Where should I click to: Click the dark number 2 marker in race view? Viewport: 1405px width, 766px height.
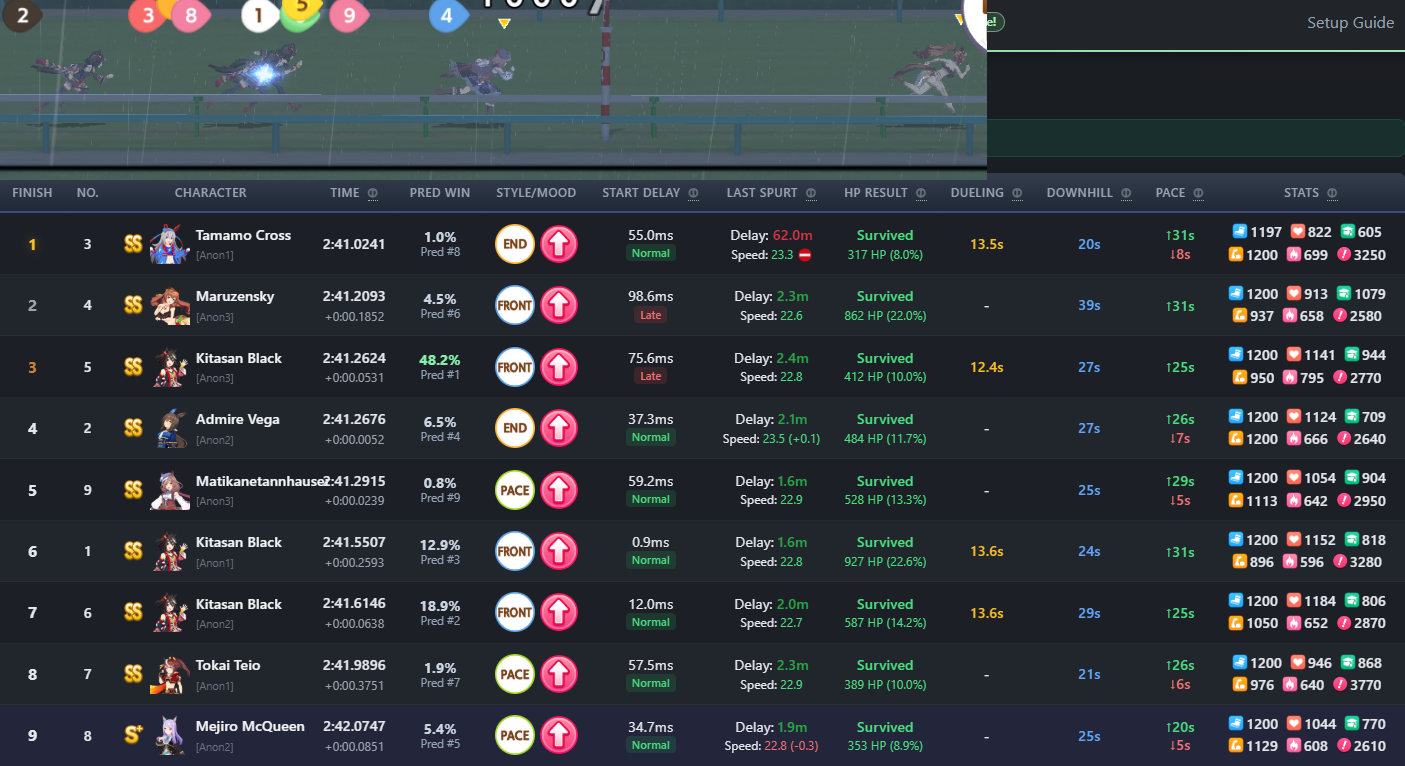[22, 15]
